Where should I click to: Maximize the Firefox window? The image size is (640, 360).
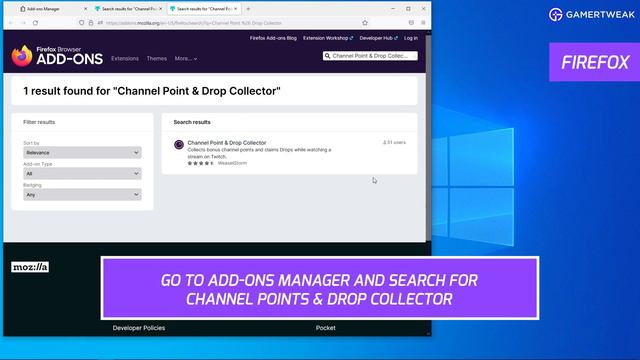coord(408,9)
